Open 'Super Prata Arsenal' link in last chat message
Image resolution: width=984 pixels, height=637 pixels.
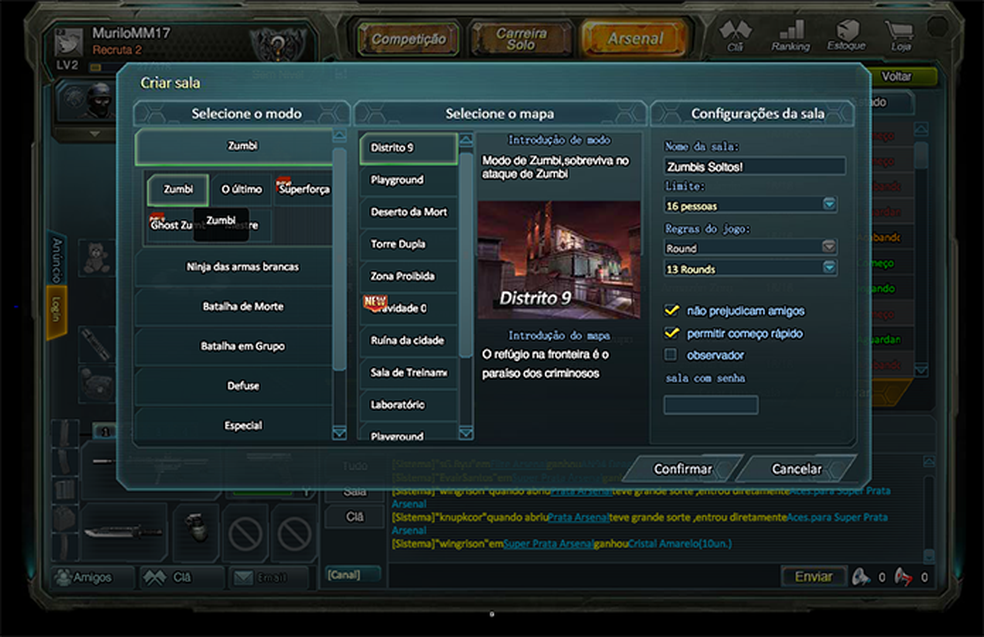548,544
